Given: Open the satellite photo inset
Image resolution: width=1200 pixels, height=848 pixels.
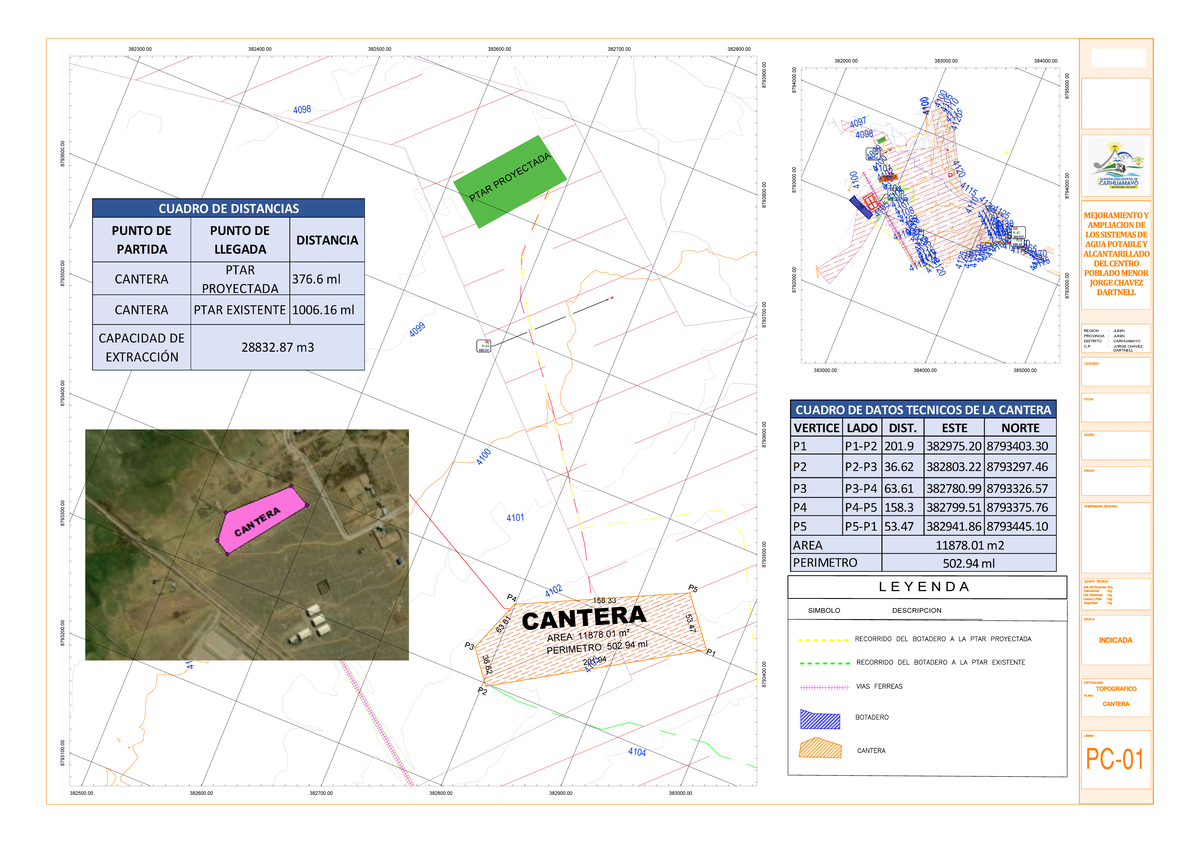Looking at the screenshot, I should click(x=247, y=545).
